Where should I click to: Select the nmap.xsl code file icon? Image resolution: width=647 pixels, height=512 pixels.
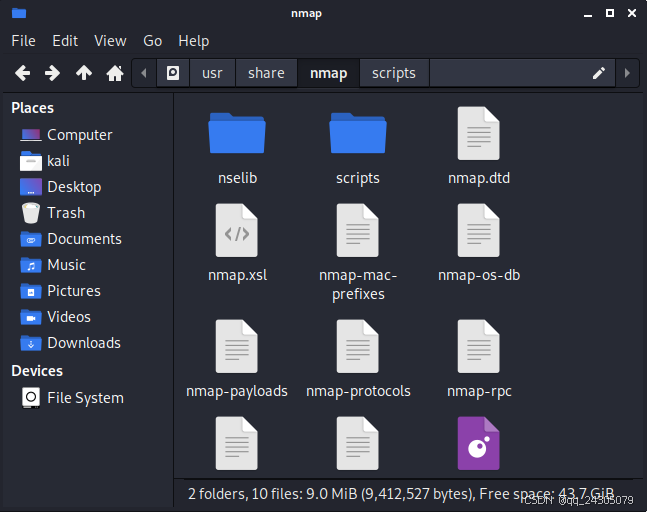(237, 230)
